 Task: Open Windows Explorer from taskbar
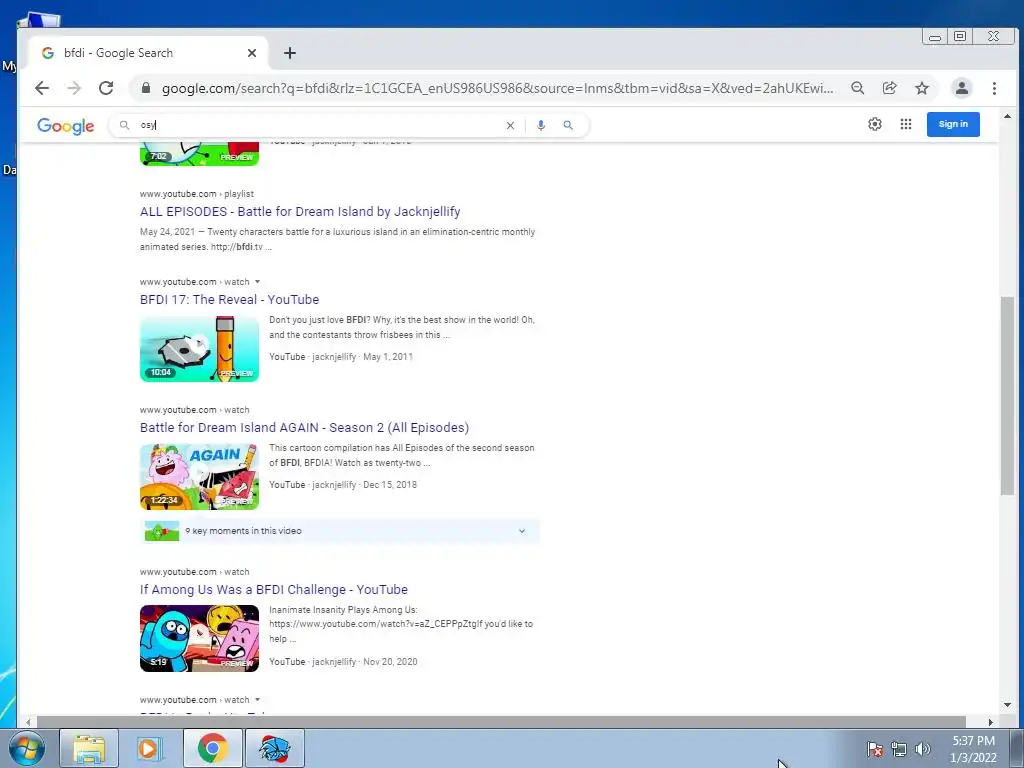[x=89, y=748]
